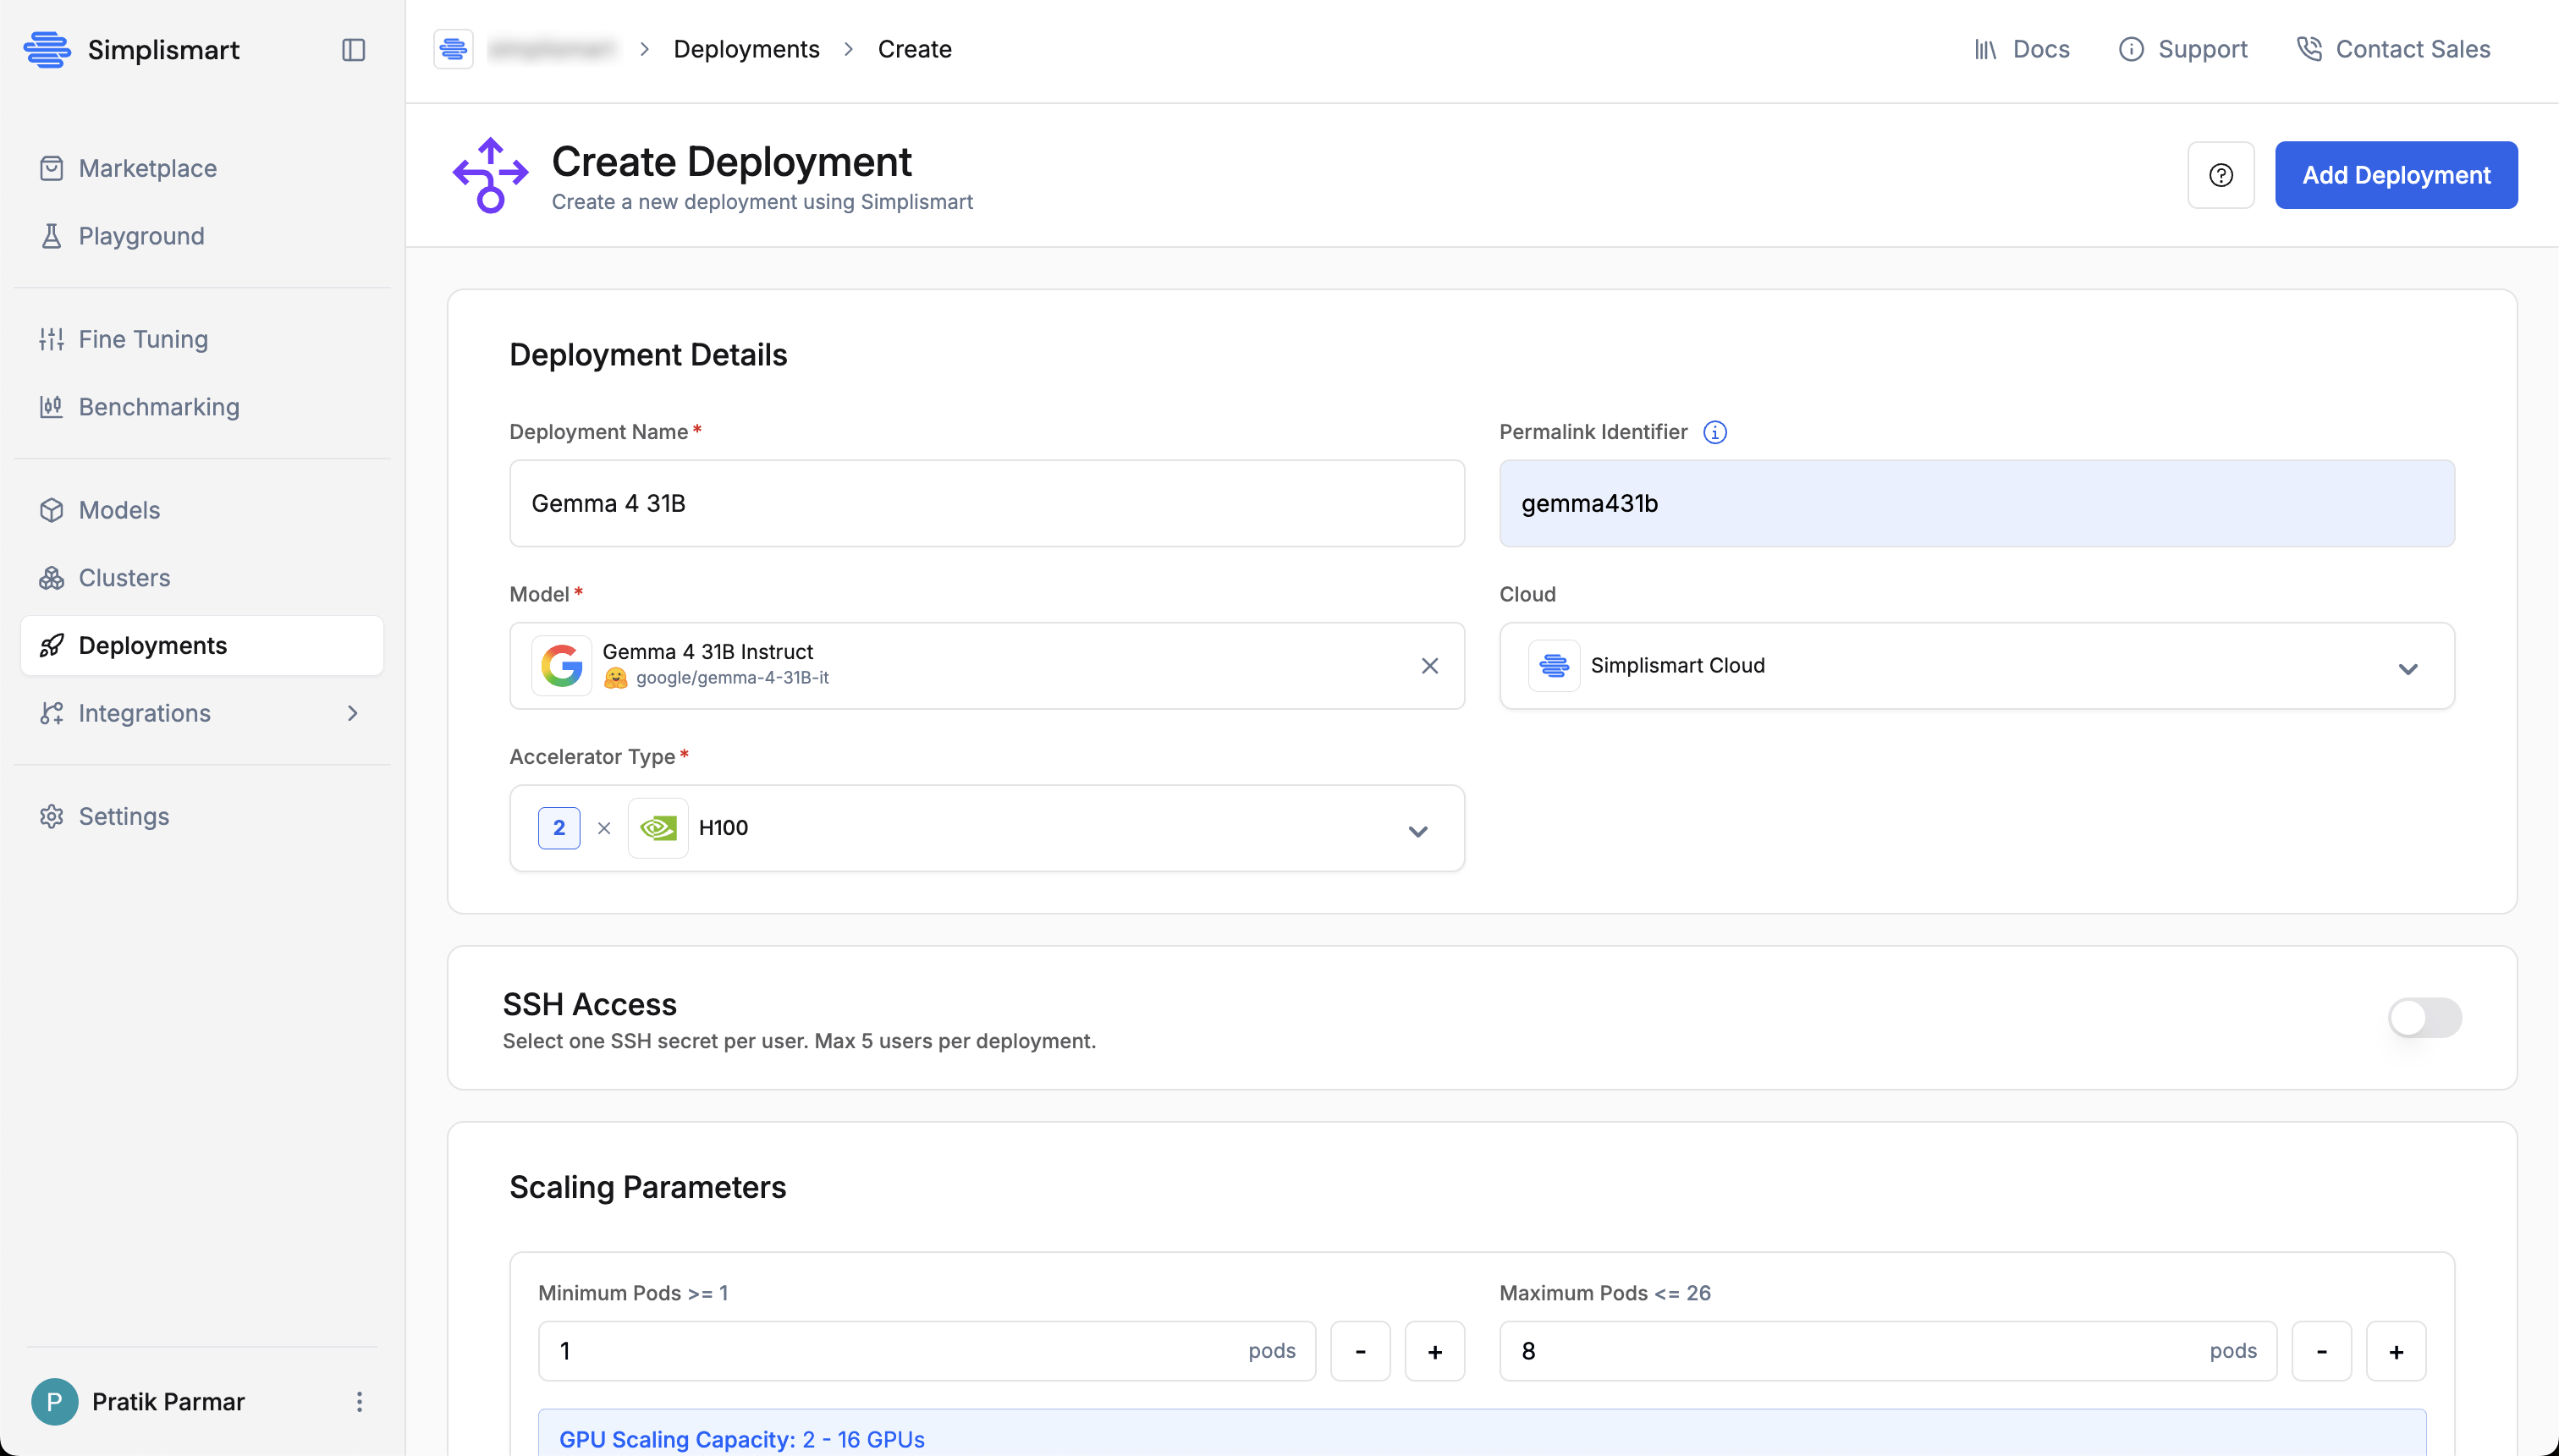The image size is (2559, 1456).
Task: Click the Docs library icon
Action: [1985, 49]
